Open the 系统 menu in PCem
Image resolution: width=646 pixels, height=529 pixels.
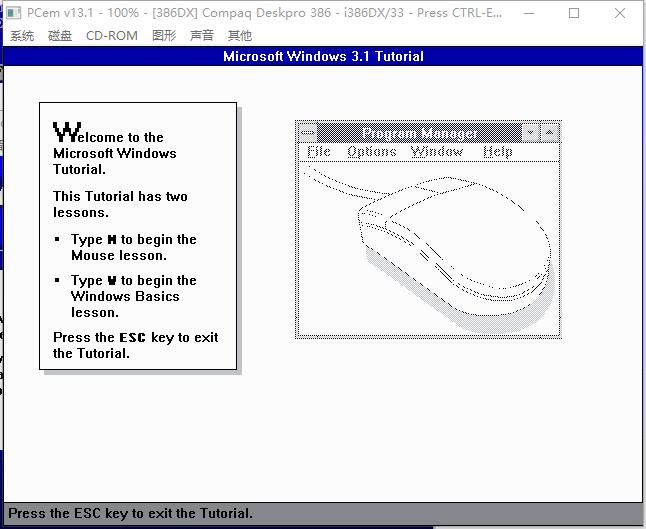click(x=22, y=36)
